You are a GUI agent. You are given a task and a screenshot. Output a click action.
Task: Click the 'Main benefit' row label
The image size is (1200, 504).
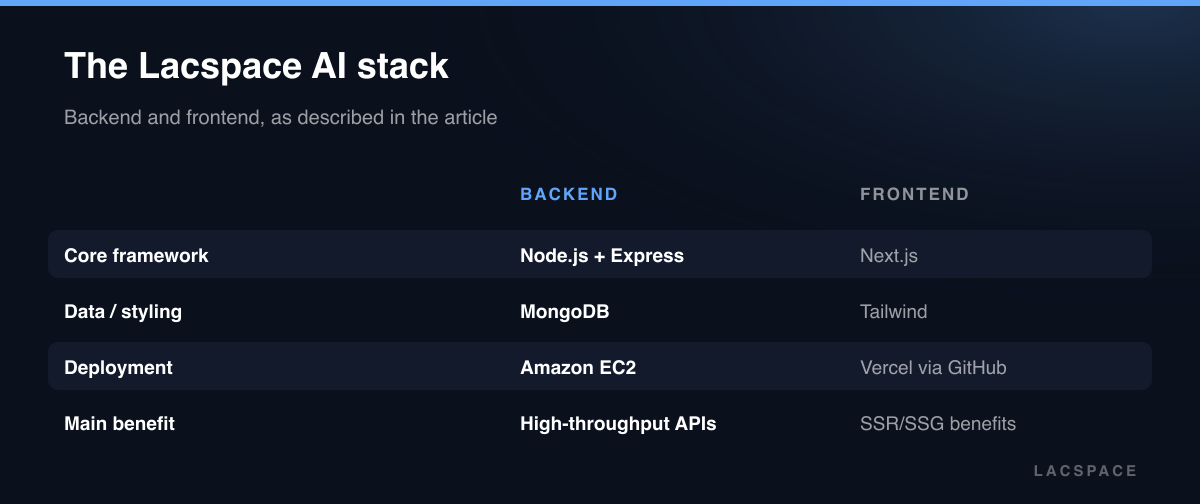coord(120,423)
